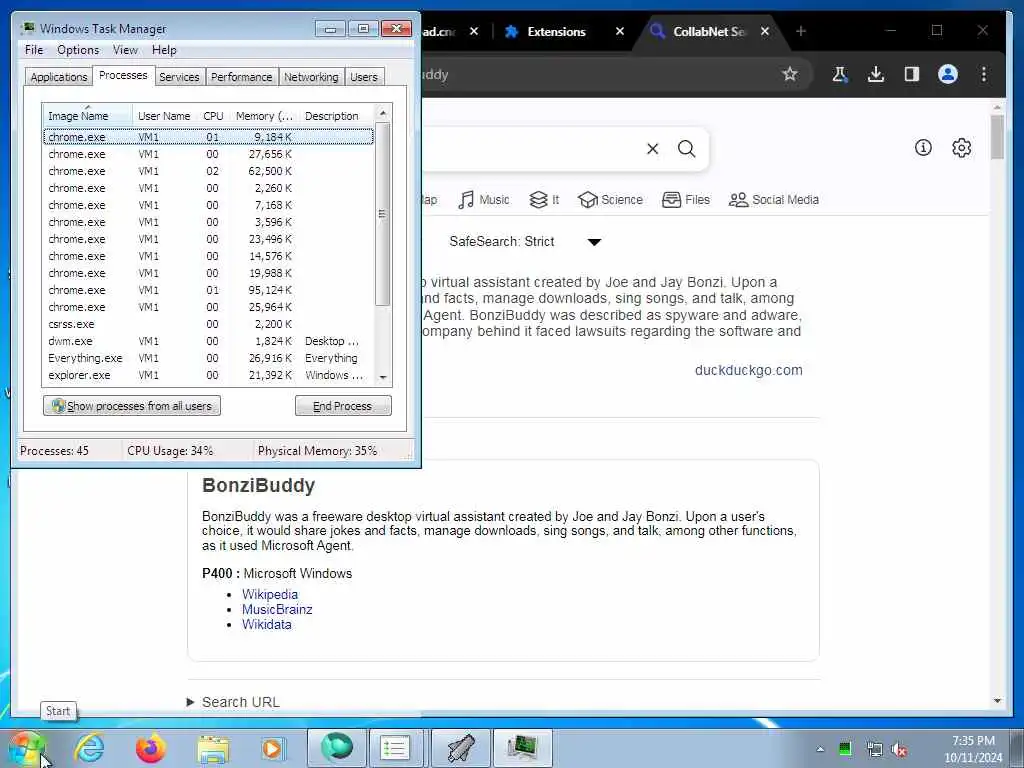Switch to the Applications tab in Task Manager
This screenshot has height=768, width=1024.
[x=59, y=77]
